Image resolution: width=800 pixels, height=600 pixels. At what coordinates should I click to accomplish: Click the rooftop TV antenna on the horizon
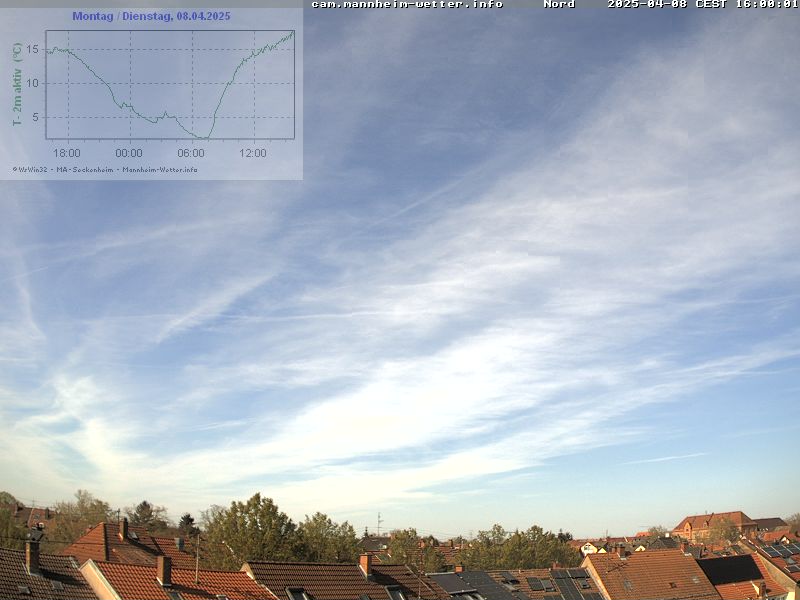coord(379,523)
